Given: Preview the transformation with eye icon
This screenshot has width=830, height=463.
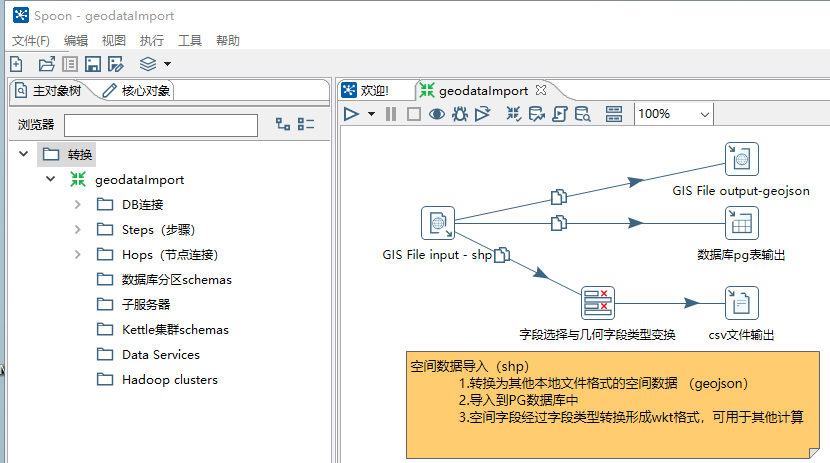Looking at the screenshot, I should tap(436, 114).
